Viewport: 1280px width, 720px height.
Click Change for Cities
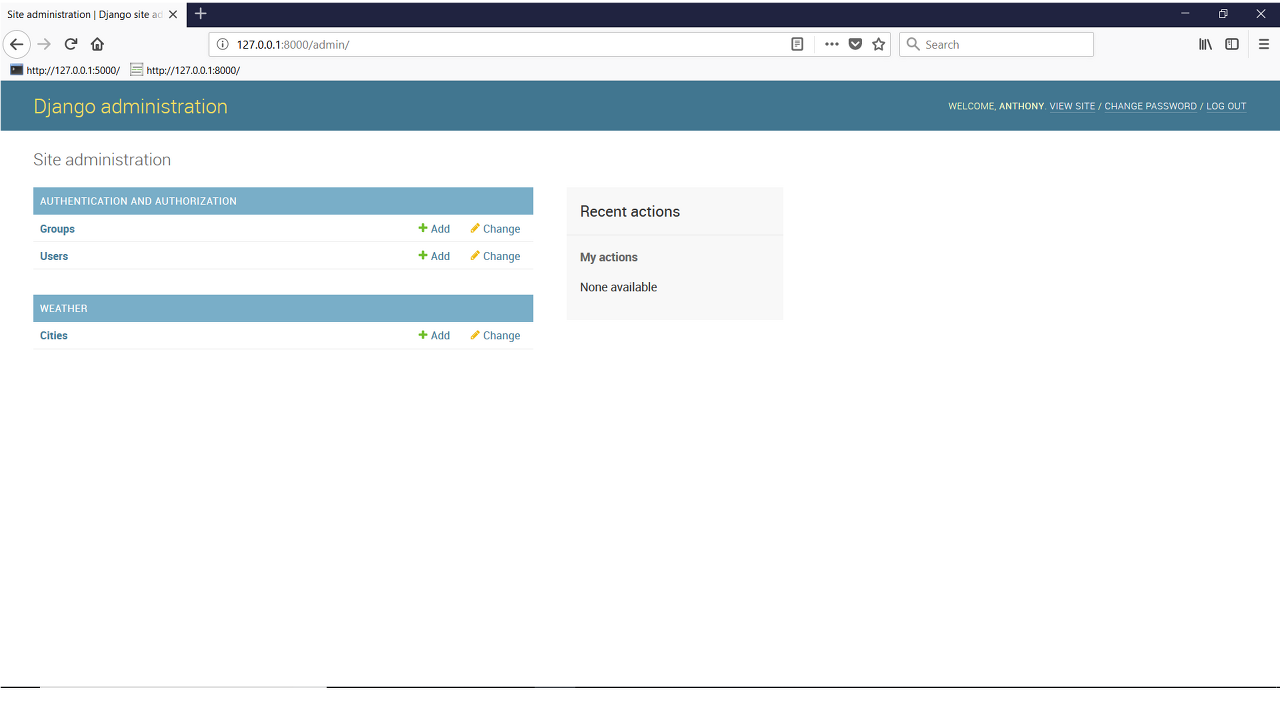coord(495,336)
